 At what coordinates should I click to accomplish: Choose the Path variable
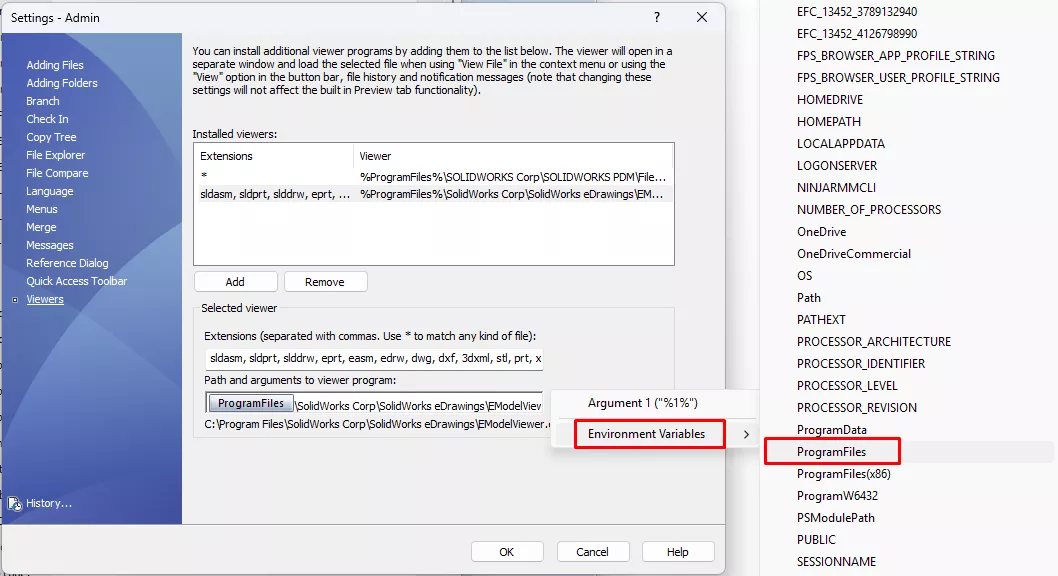808,298
